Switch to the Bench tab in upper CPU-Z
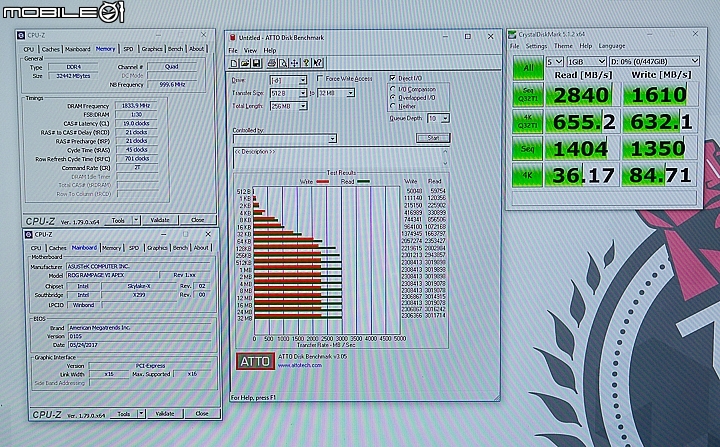 (175, 49)
